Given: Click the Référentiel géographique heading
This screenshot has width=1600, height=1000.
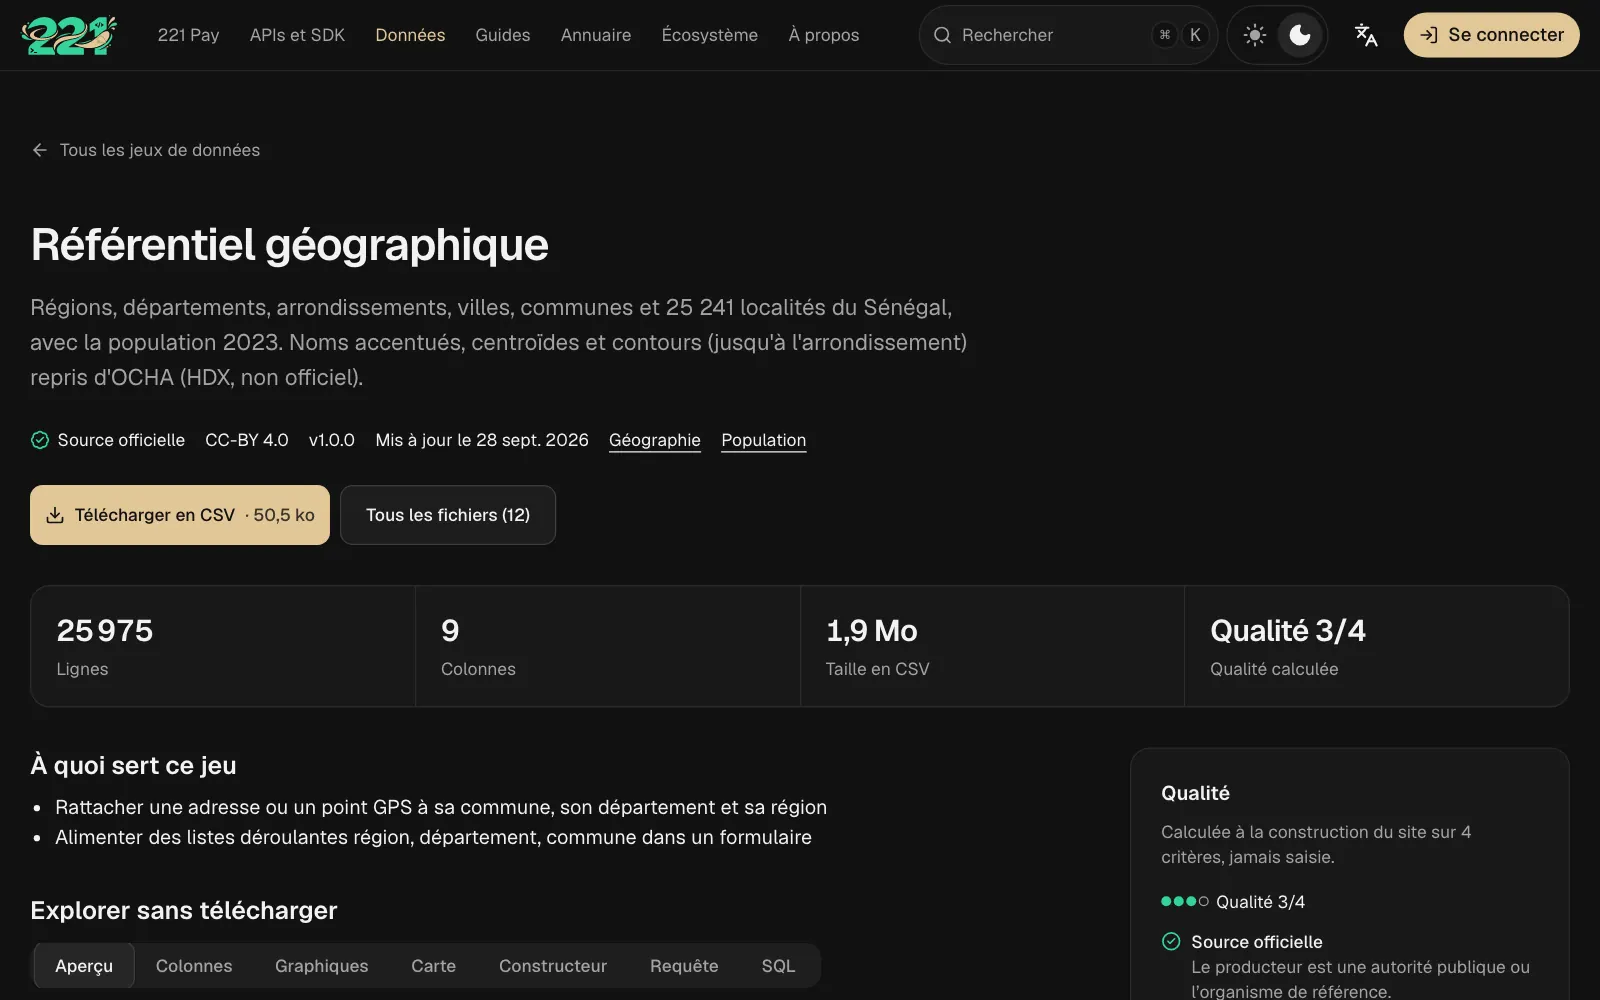Looking at the screenshot, I should pyautogui.click(x=290, y=245).
